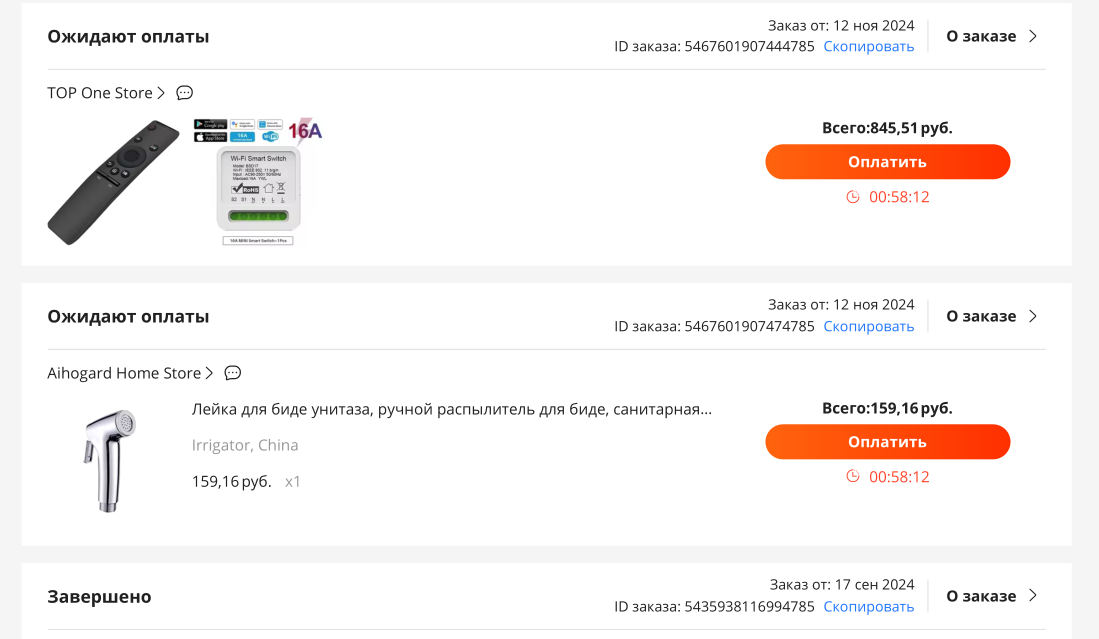
Task: Pay for the 159,16 руб. order
Action: point(887,442)
